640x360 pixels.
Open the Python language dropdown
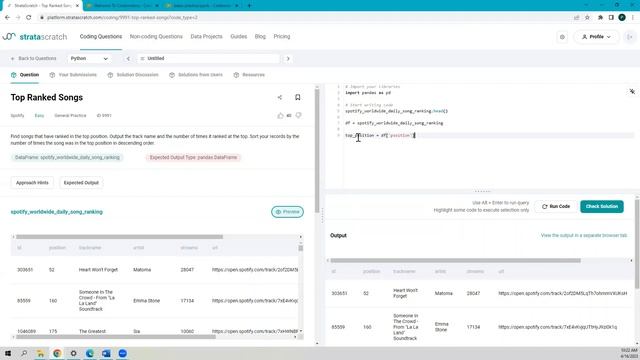coord(89,59)
